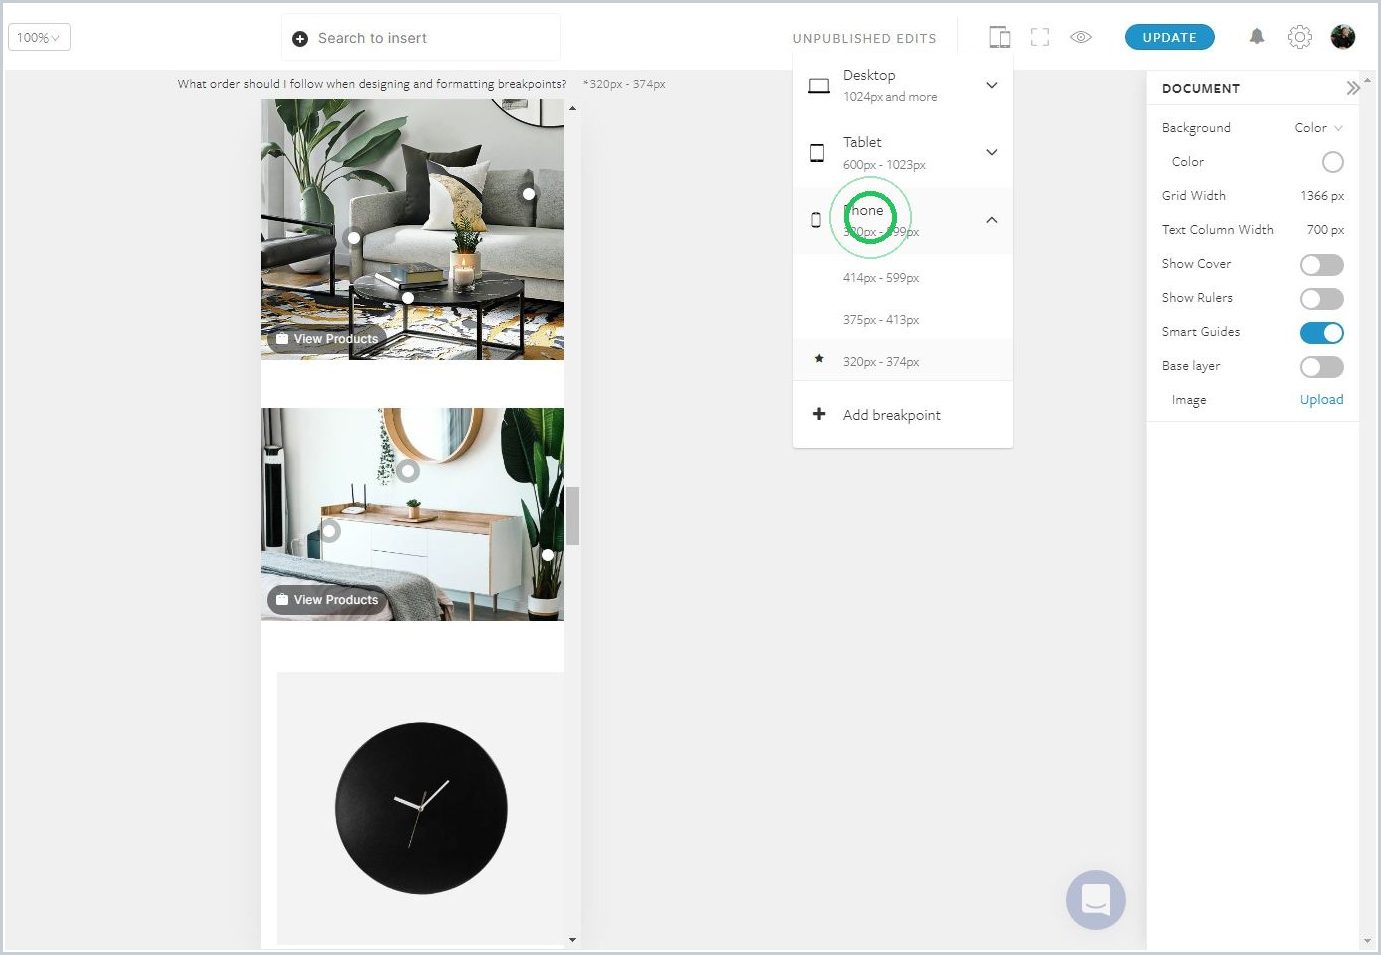This screenshot has height=955, width=1381.
Task: Click the plus icon beside Add breakpoint
Action: 819,414
